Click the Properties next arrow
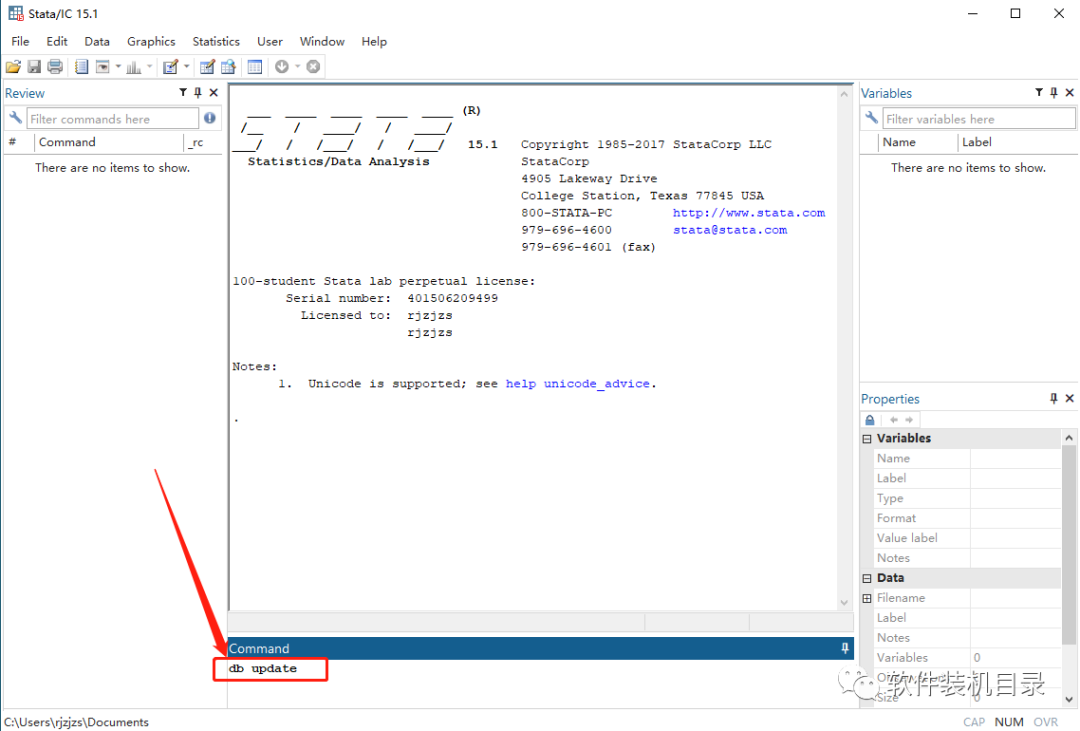This screenshot has height=731, width=1080. click(909, 420)
